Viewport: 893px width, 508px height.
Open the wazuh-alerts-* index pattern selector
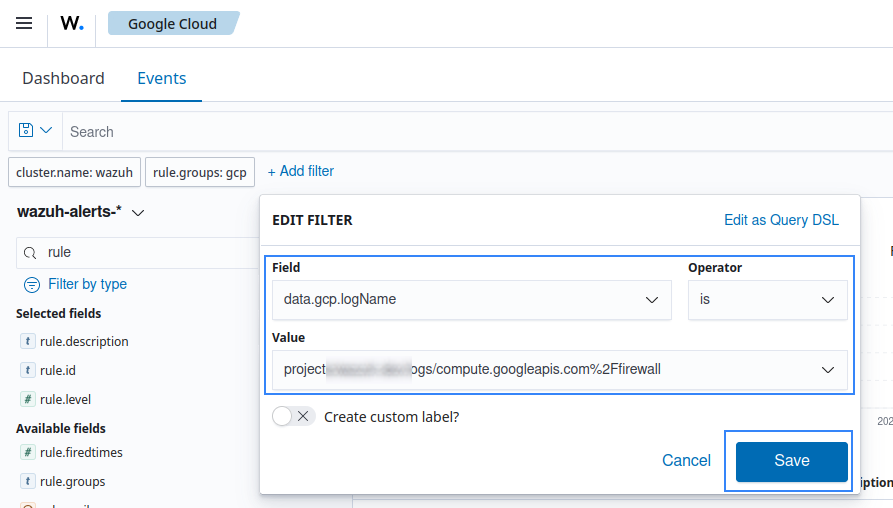click(x=138, y=213)
